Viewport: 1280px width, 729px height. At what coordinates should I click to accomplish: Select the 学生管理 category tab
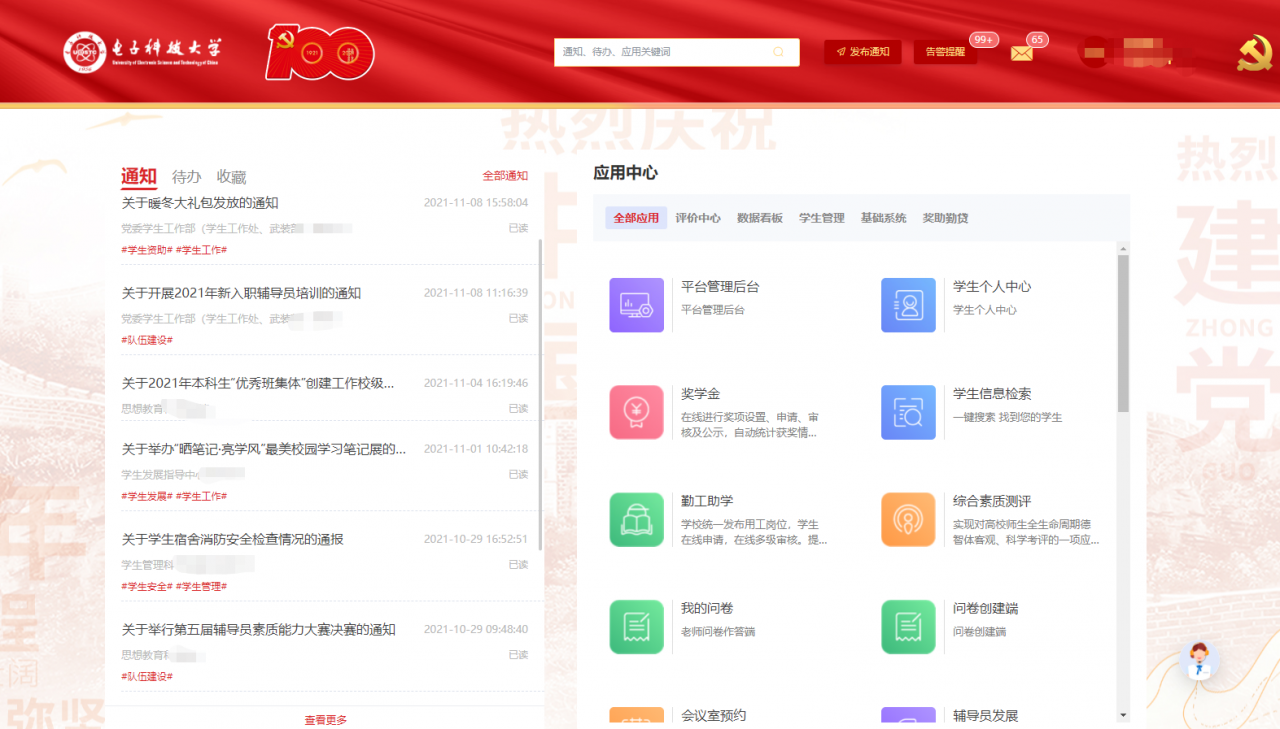822,218
